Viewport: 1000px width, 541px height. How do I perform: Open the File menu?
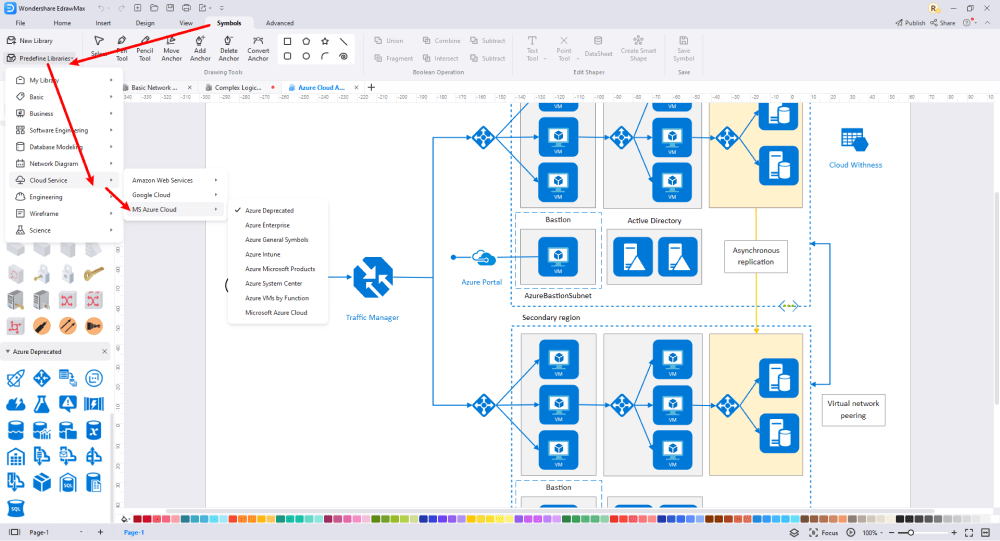[x=20, y=23]
